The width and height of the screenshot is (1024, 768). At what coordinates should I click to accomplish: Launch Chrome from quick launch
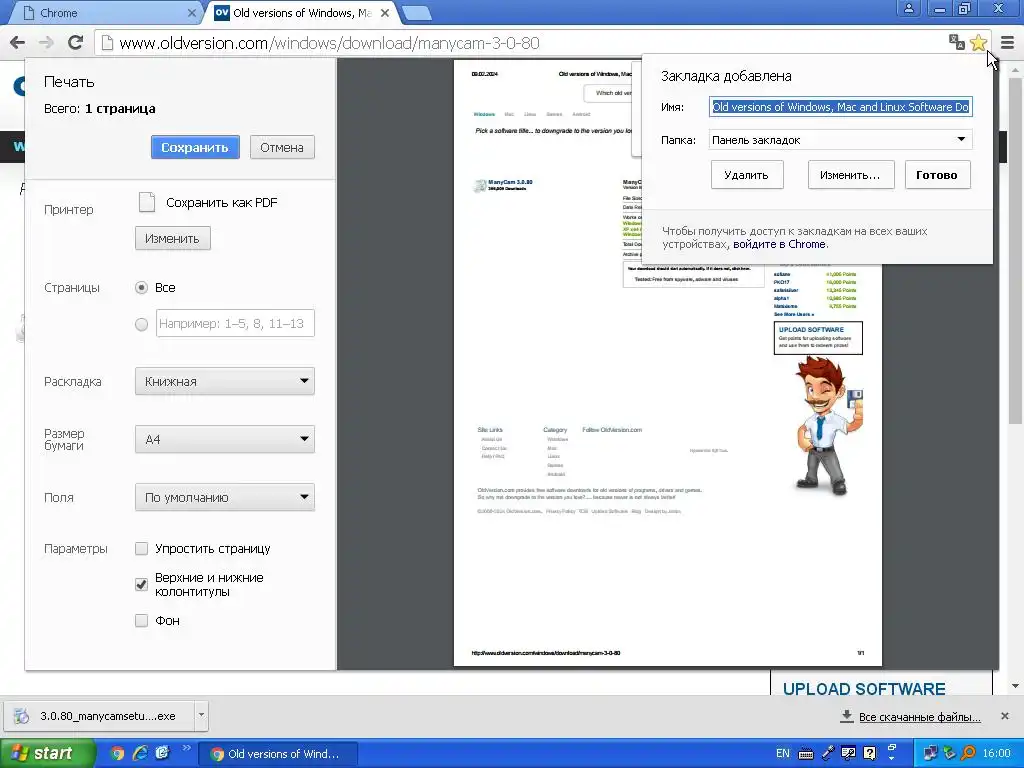point(118,753)
